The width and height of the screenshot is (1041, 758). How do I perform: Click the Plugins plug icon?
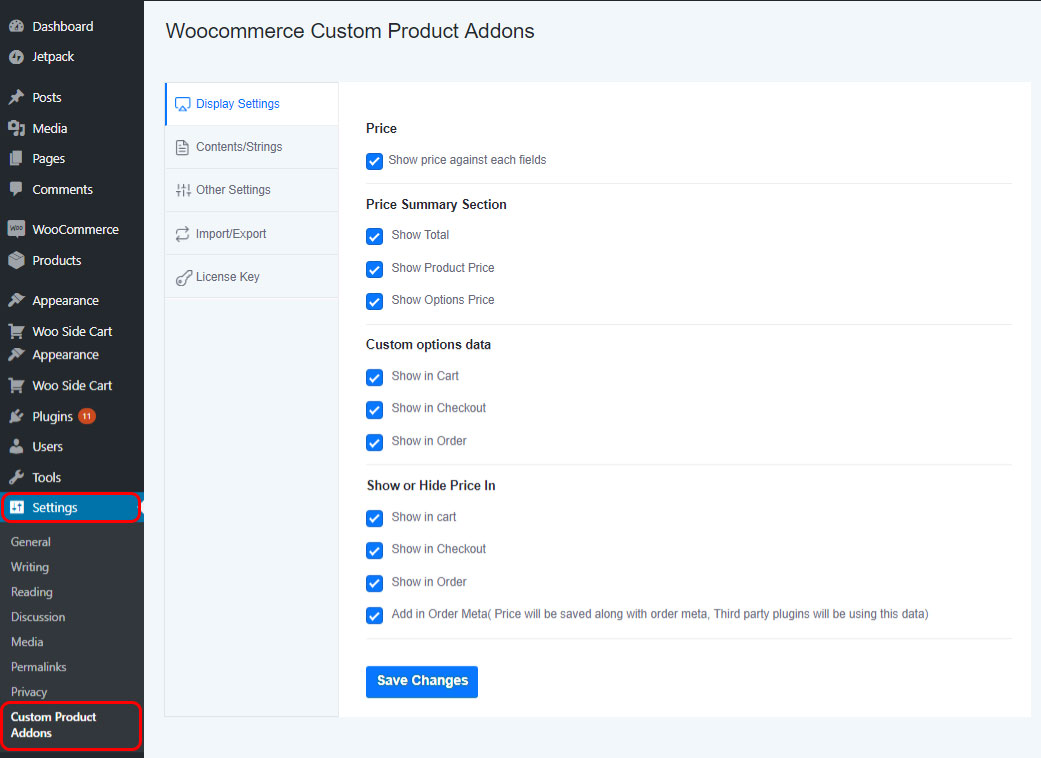tap(17, 416)
